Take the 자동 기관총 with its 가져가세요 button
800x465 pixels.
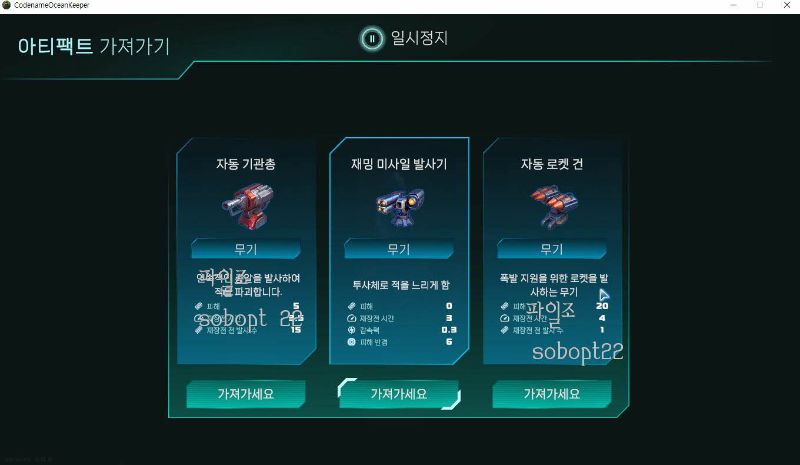tap(246, 394)
